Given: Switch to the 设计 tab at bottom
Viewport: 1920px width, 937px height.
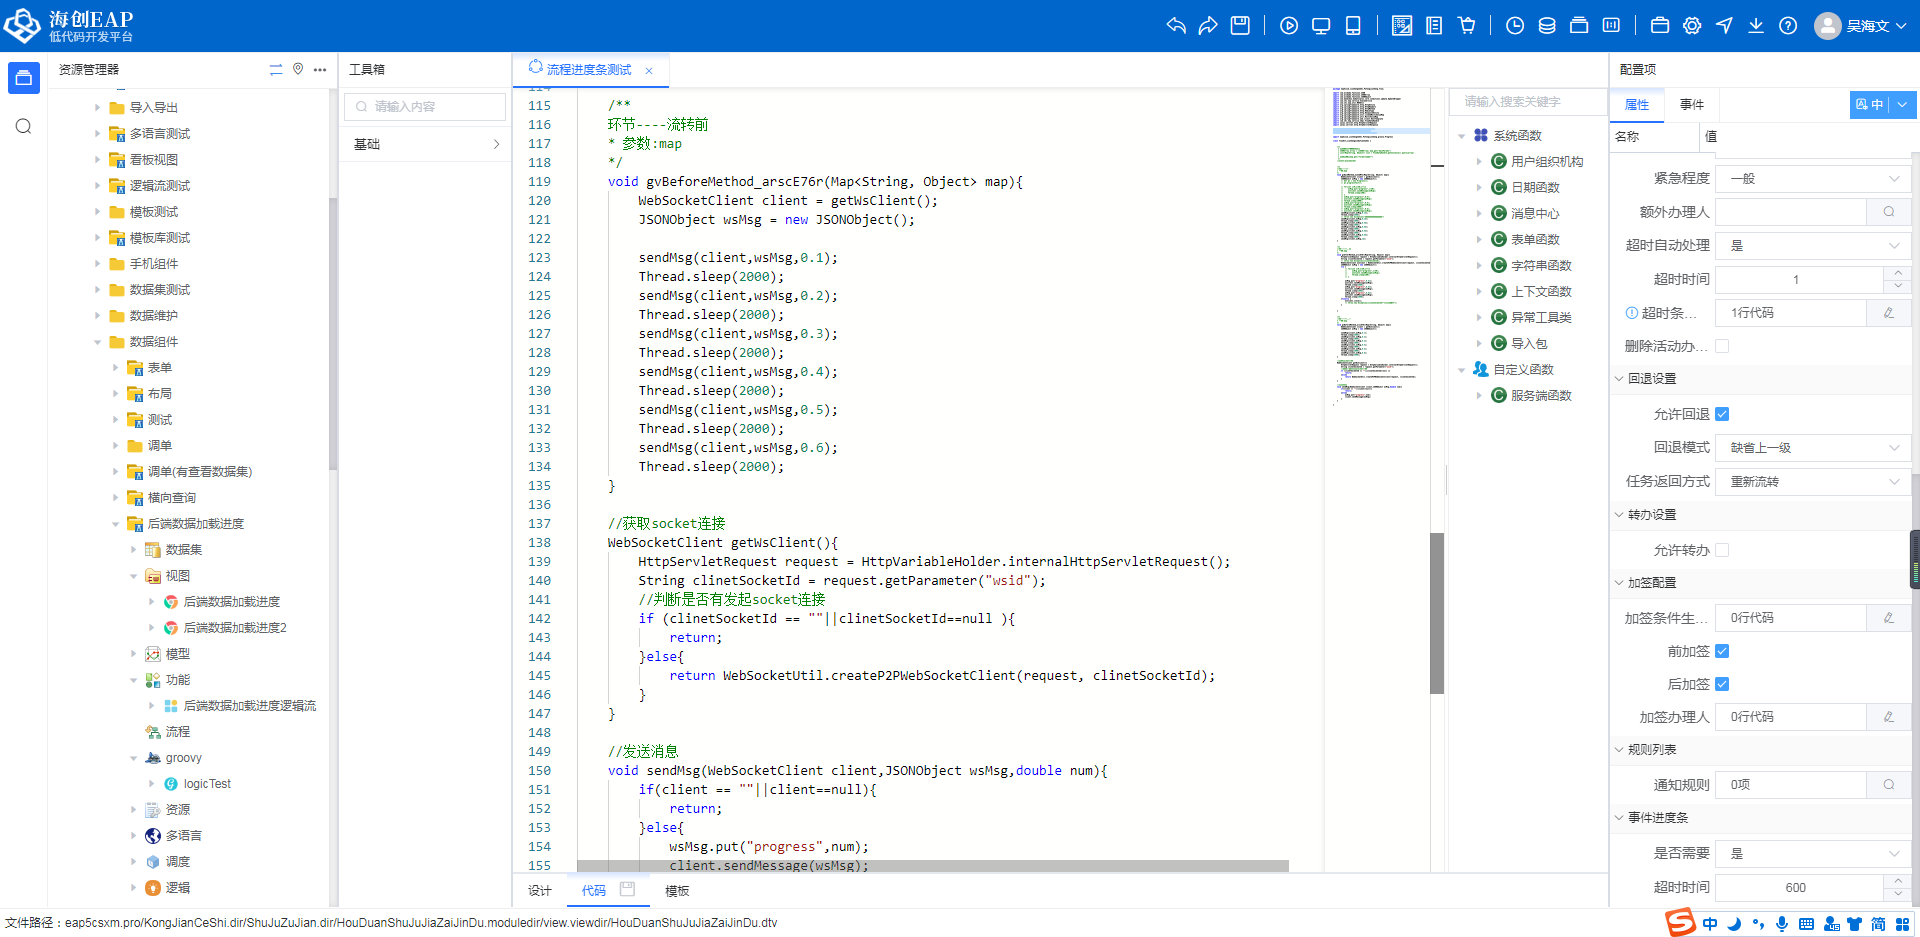Looking at the screenshot, I should click(540, 891).
